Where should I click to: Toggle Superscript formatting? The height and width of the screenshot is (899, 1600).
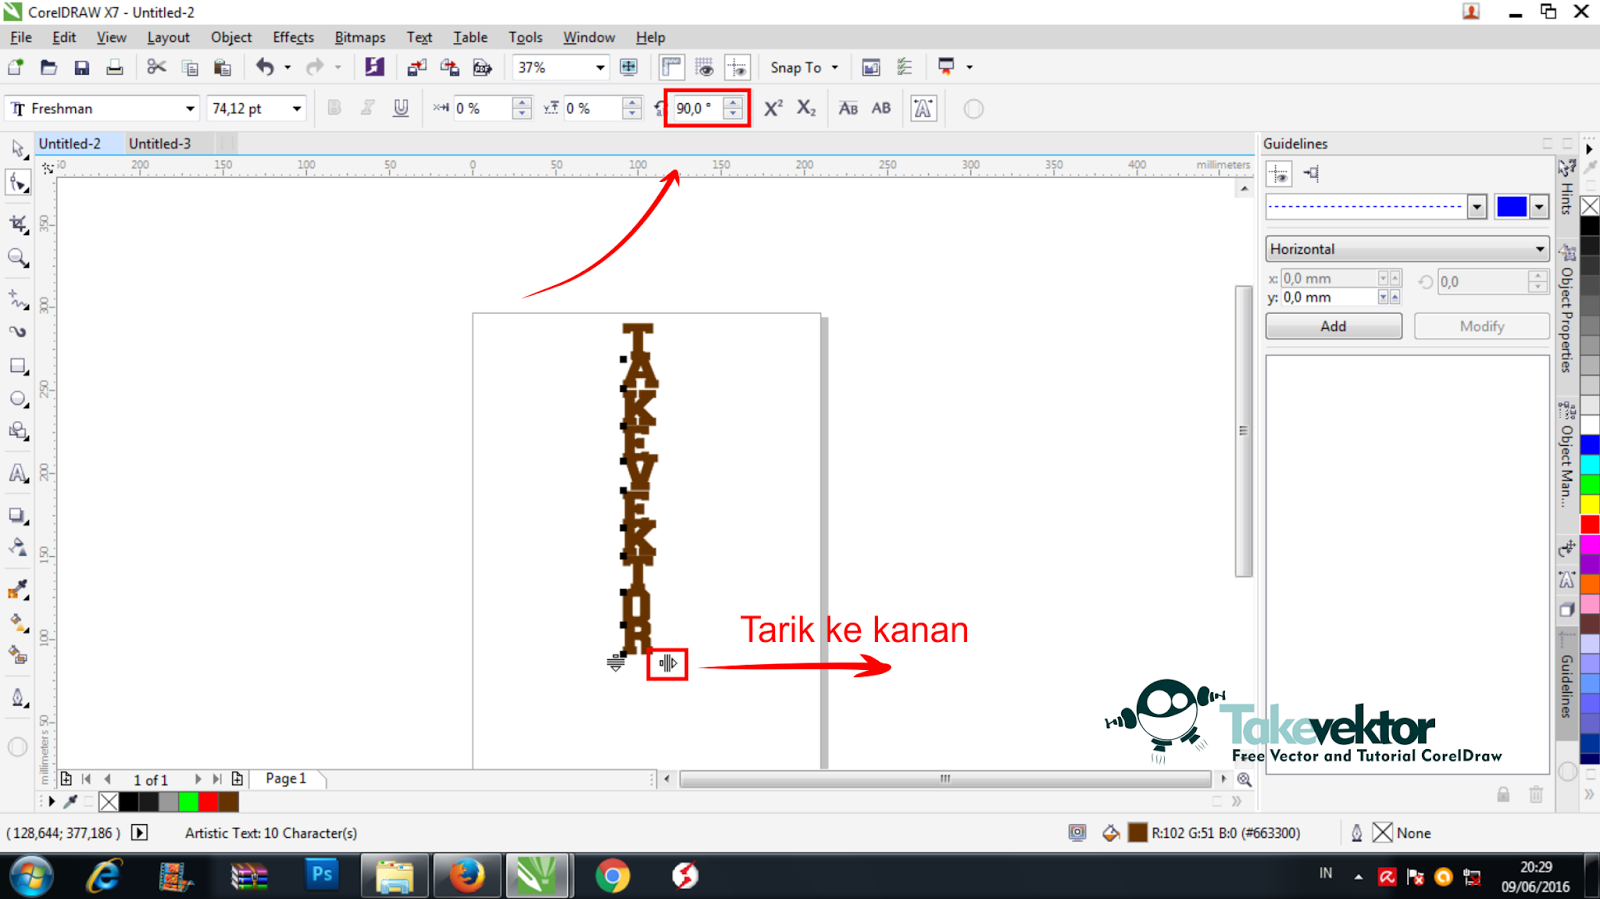click(x=773, y=108)
